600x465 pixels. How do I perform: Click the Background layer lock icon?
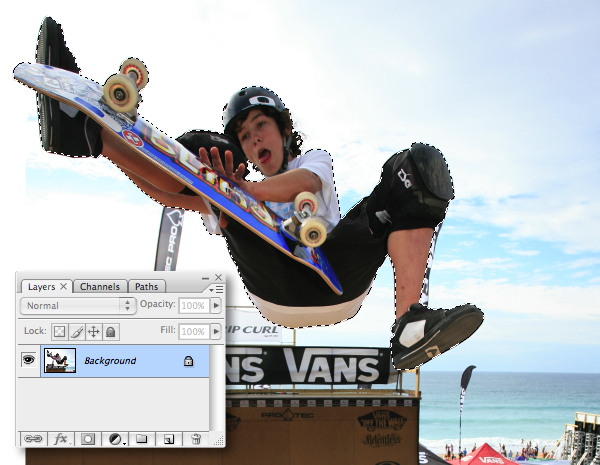(188, 361)
